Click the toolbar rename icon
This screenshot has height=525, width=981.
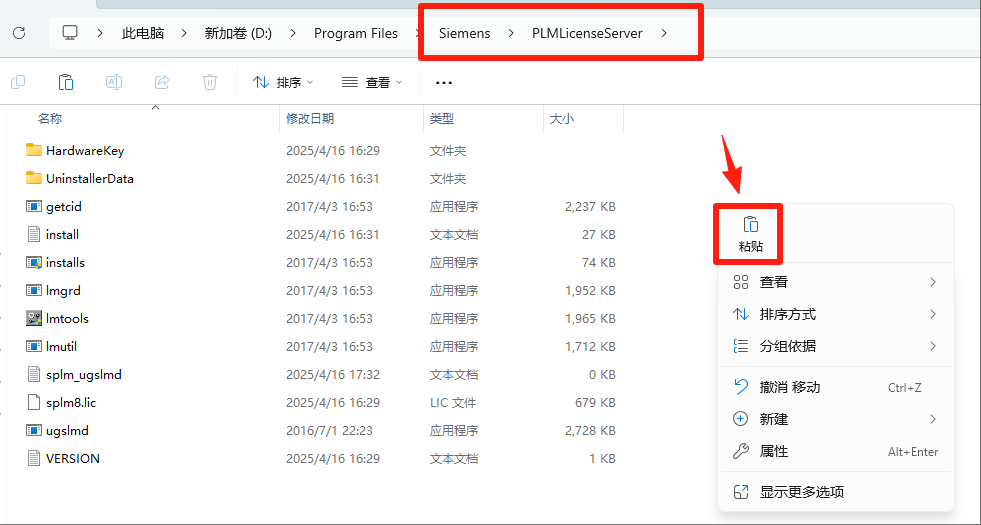(114, 82)
